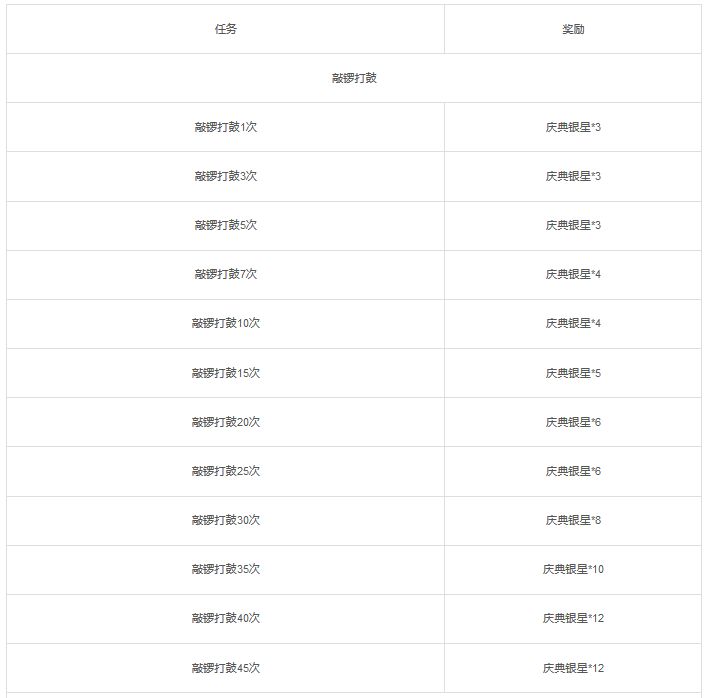Screen dimensions: 705x698
Task: Click the 敲锣打鼓35次 task cell
Action: (226, 569)
